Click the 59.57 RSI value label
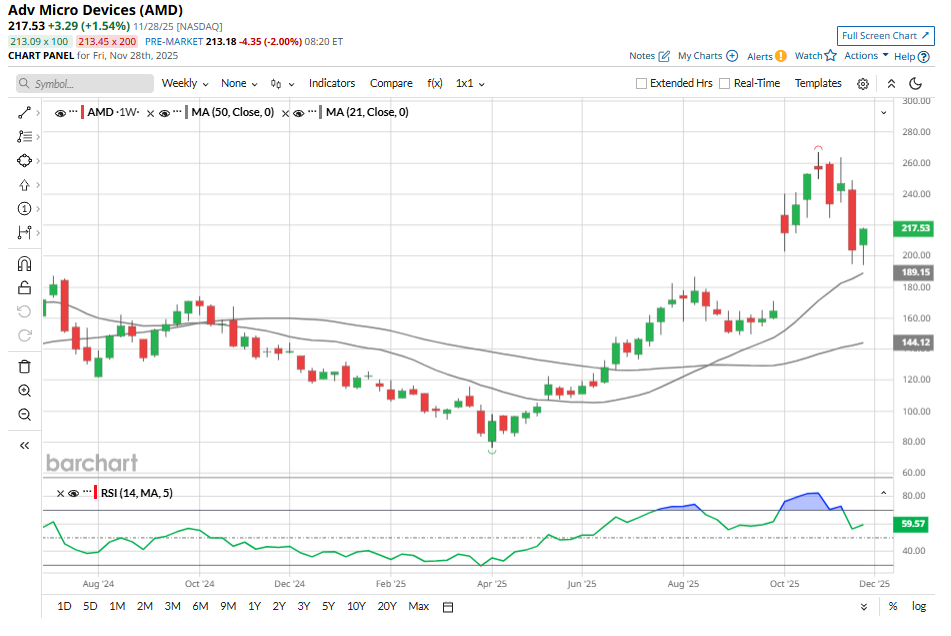Viewport: 951px width, 636px height. (x=912, y=524)
